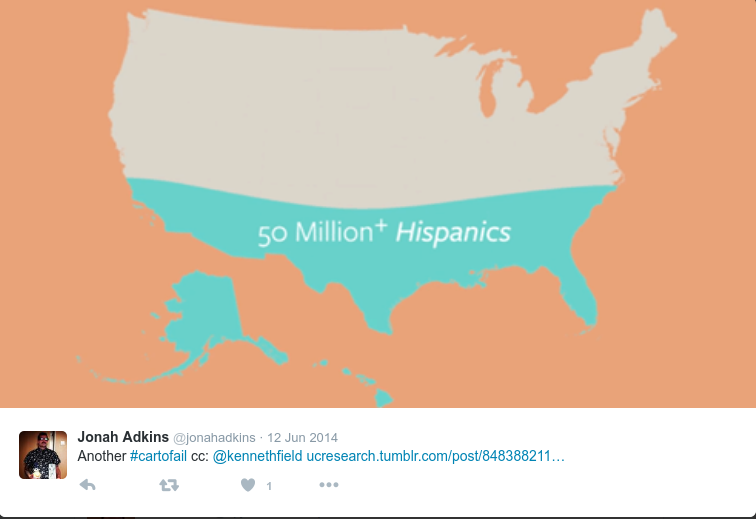This screenshot has height=519, width=756.
Task: Click the Florida peninsula on the map
Action: click(581, 294)
